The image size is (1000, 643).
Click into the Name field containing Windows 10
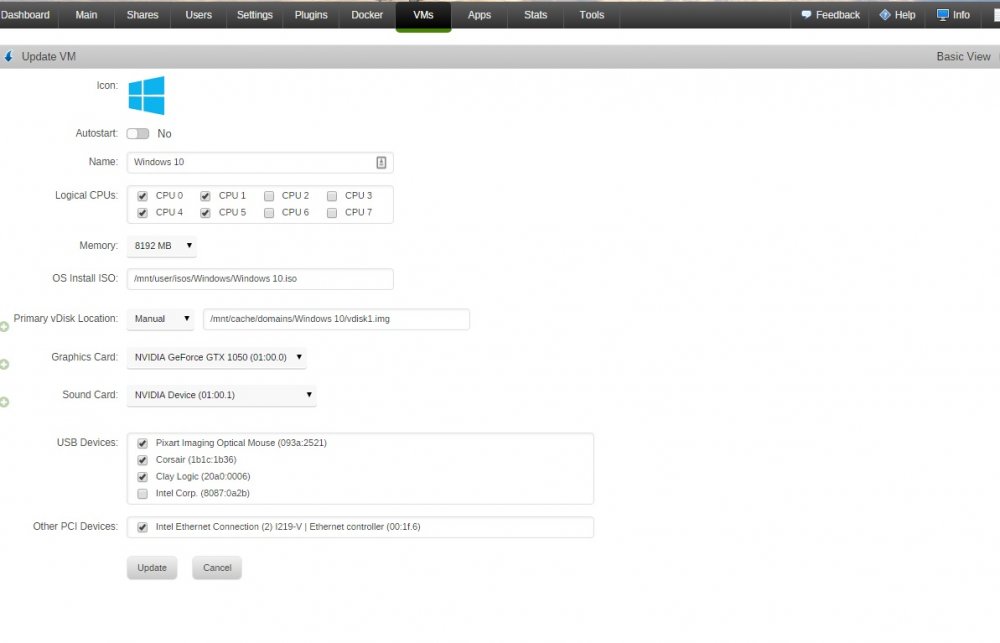260,162
